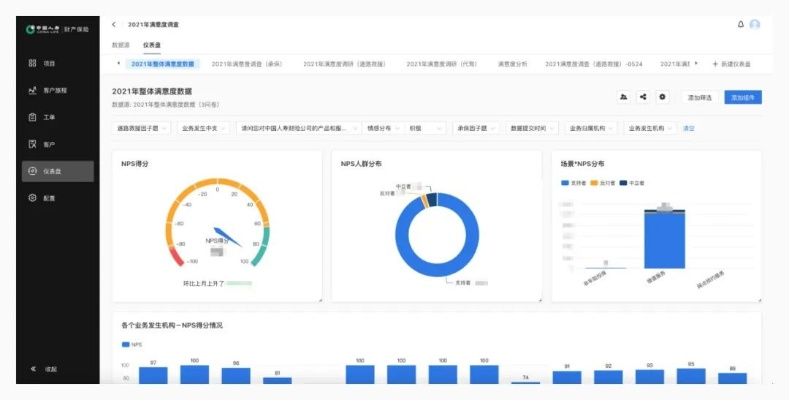The height and width of the screenshot is (400, 789).
Task: Open the 业务发生中支 filter dropdown
Action: 203,128
